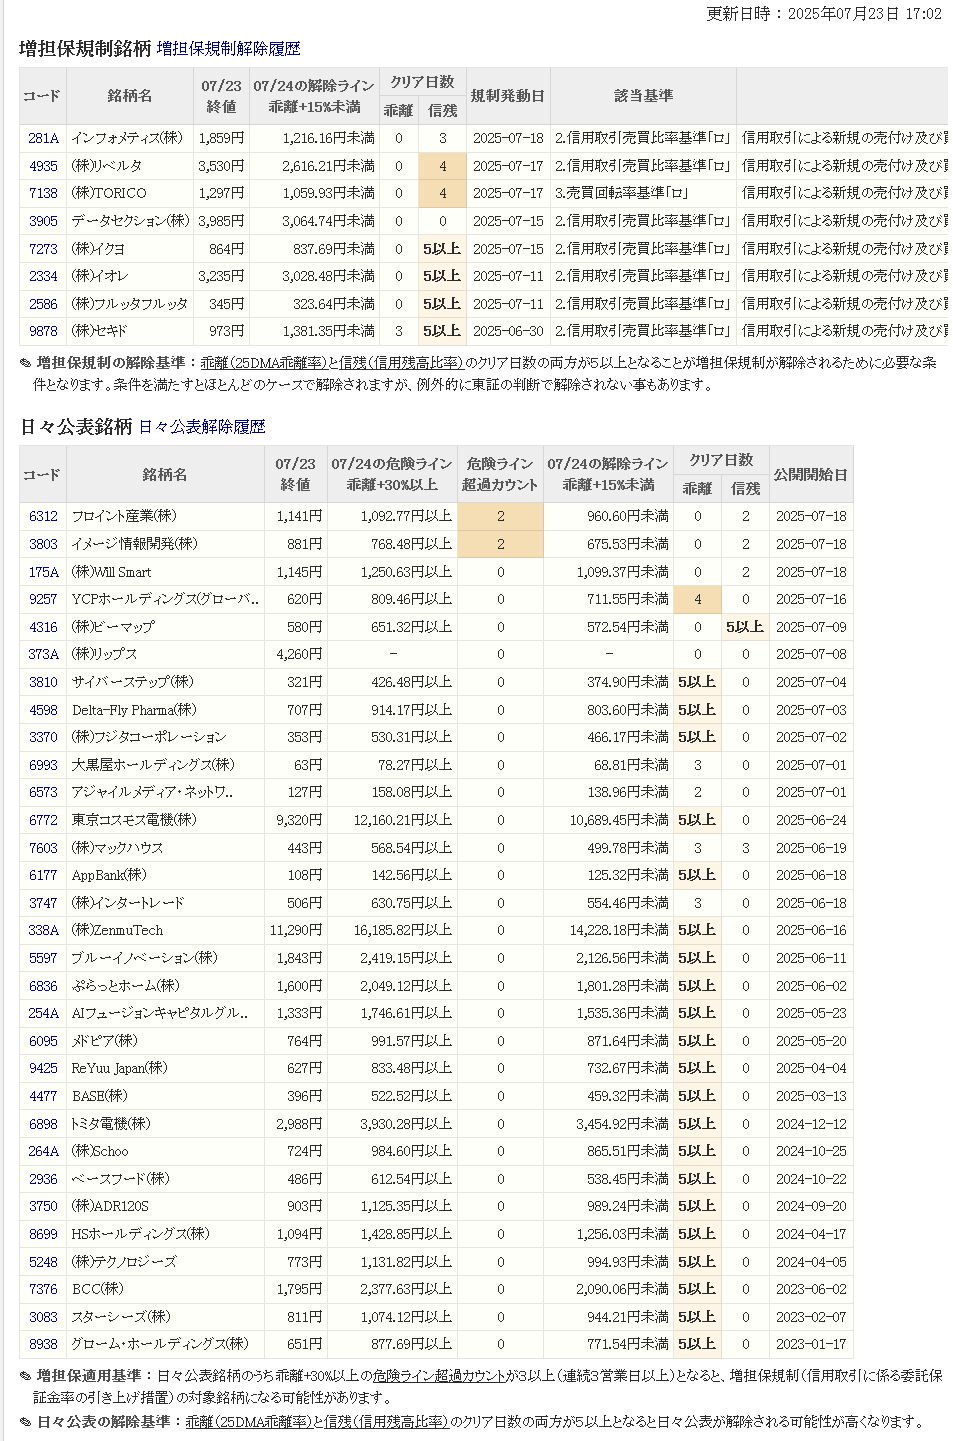The image size is (953, 1441).
Task: Open stock code 6573
Action: click(43, 792)
